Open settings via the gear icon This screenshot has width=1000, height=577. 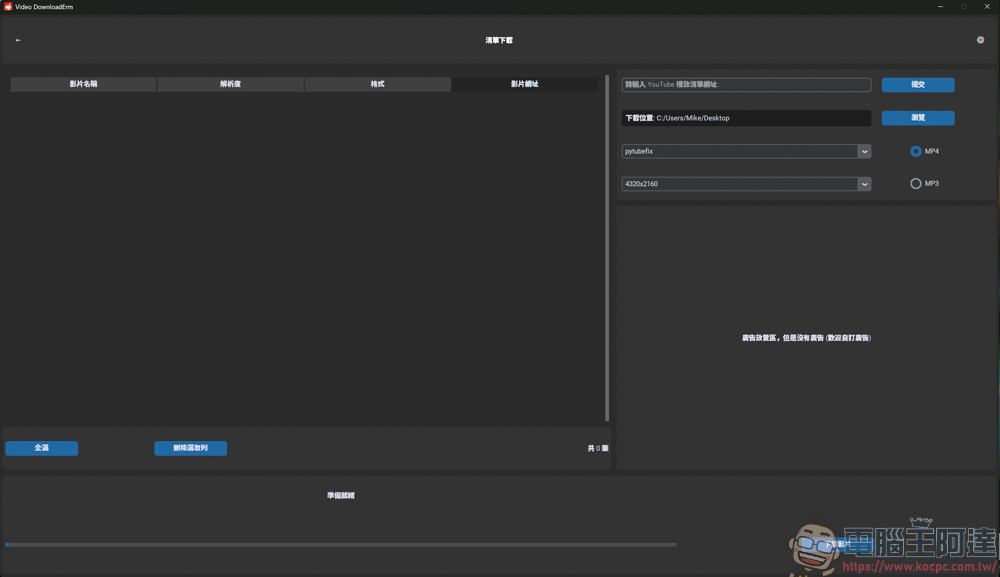tap(980, 40)
